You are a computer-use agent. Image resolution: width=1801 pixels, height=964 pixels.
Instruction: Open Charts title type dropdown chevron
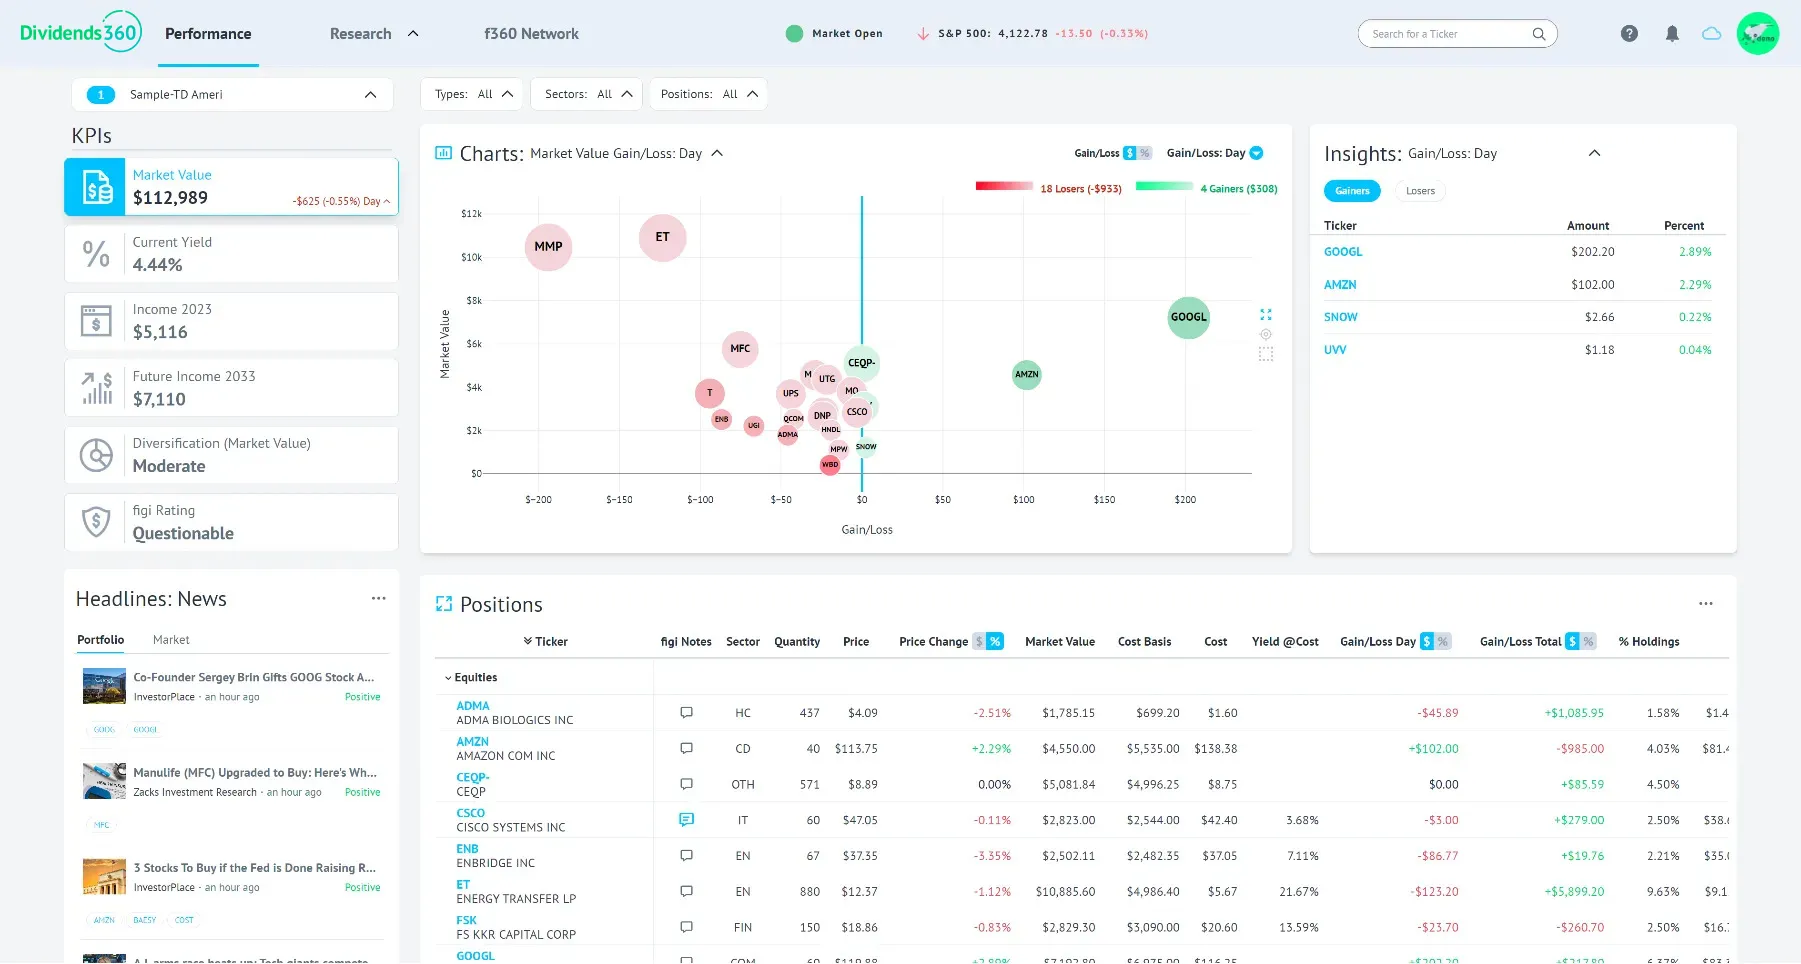[x=717, y=153]
